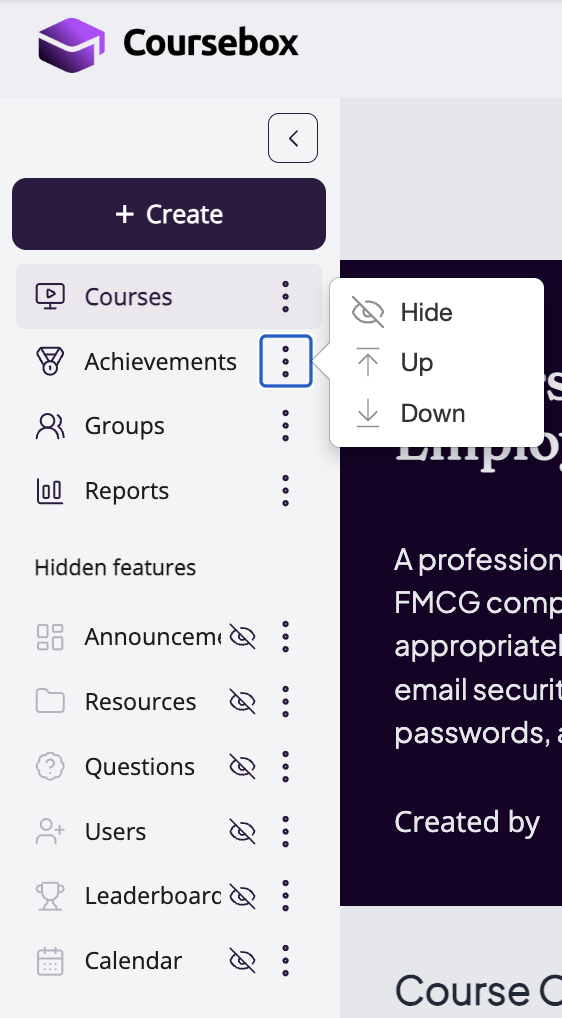Click the Calendar icon in hidden features
This screenshot has height=1018, width=562.
(x=50, y=961)
